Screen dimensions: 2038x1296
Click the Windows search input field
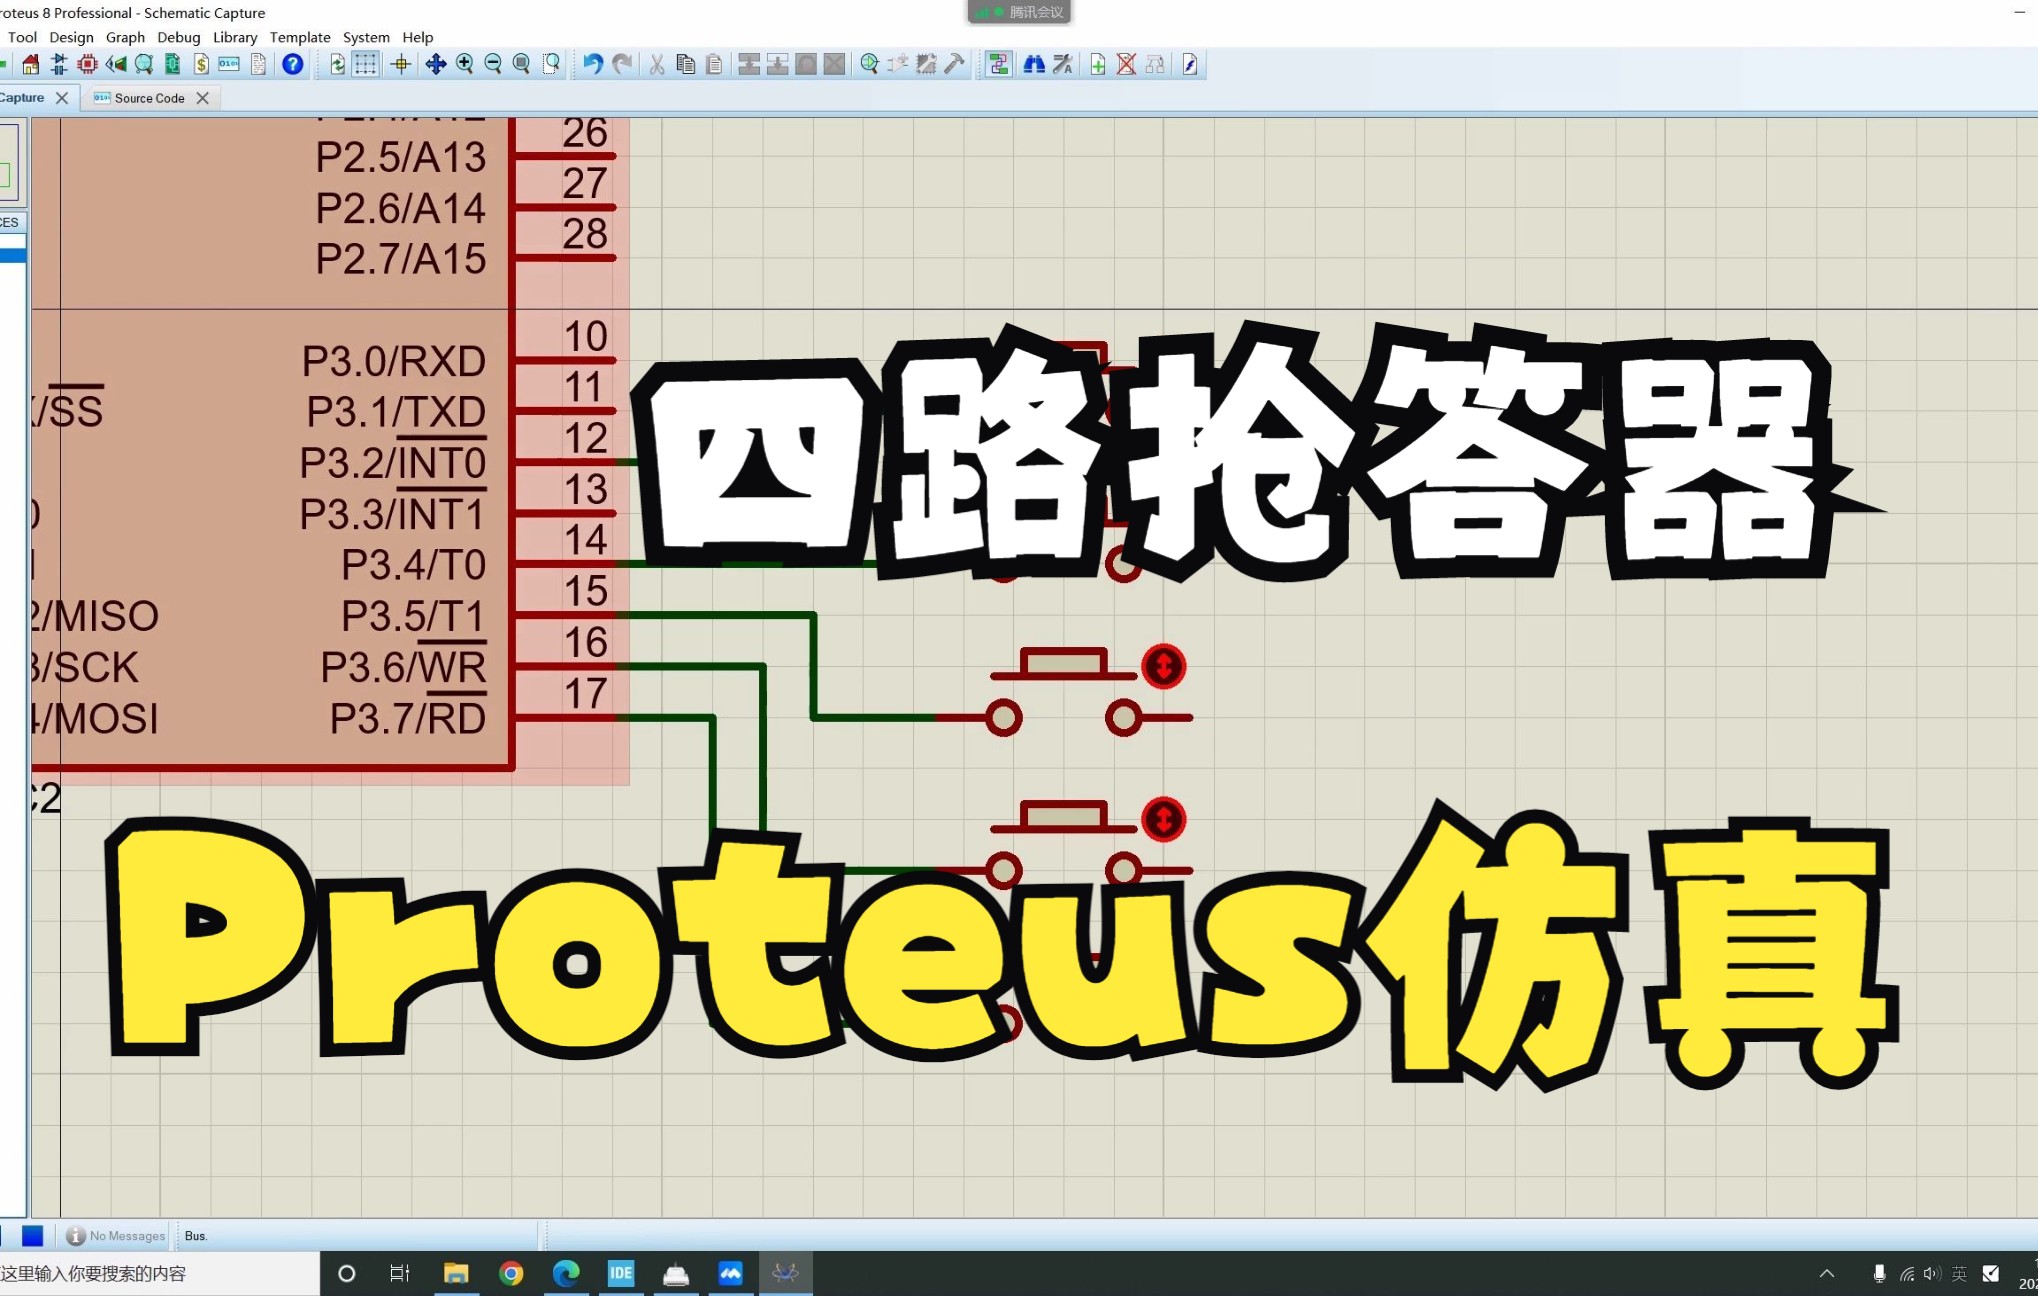(159, 1273)
